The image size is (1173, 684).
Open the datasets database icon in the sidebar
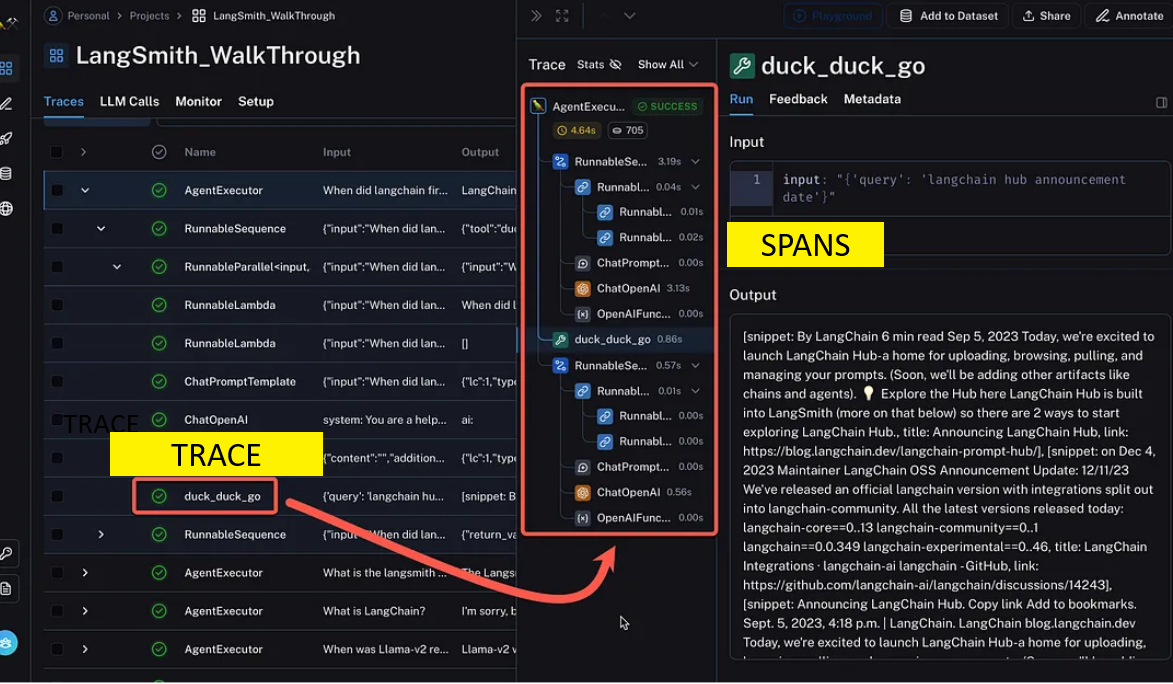click(7, 174)
